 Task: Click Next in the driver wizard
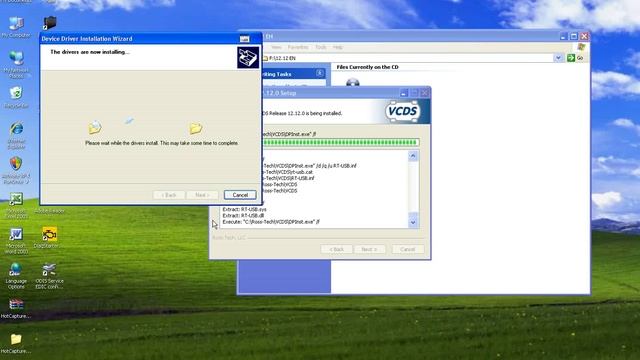202,195
